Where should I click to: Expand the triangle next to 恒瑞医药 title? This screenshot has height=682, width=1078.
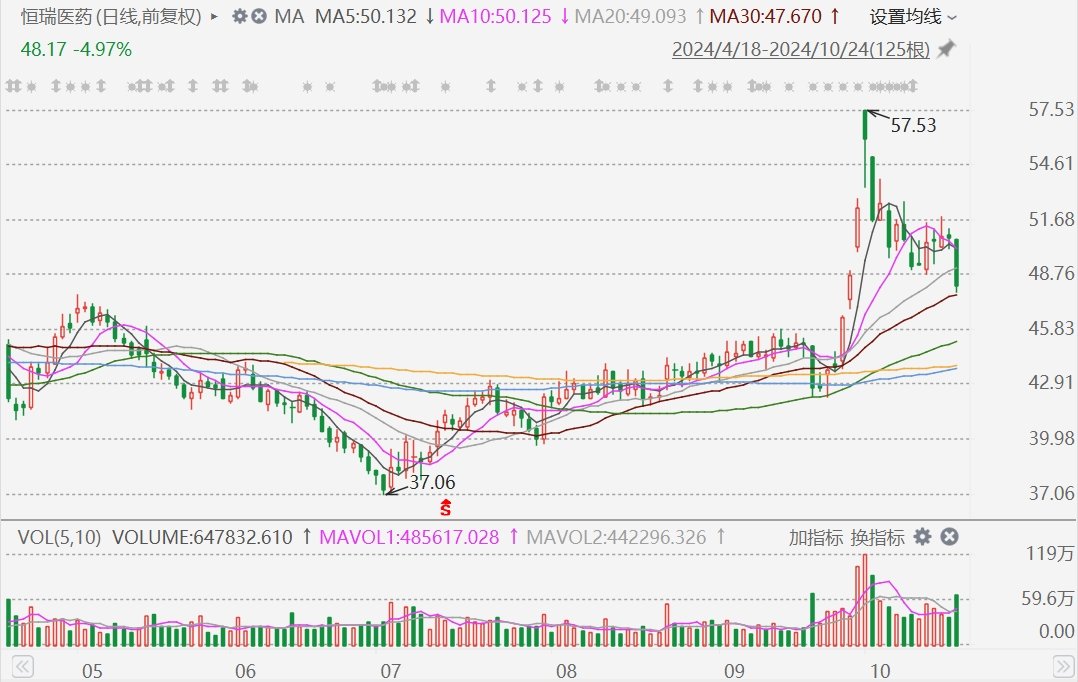(x=215, y=17)
